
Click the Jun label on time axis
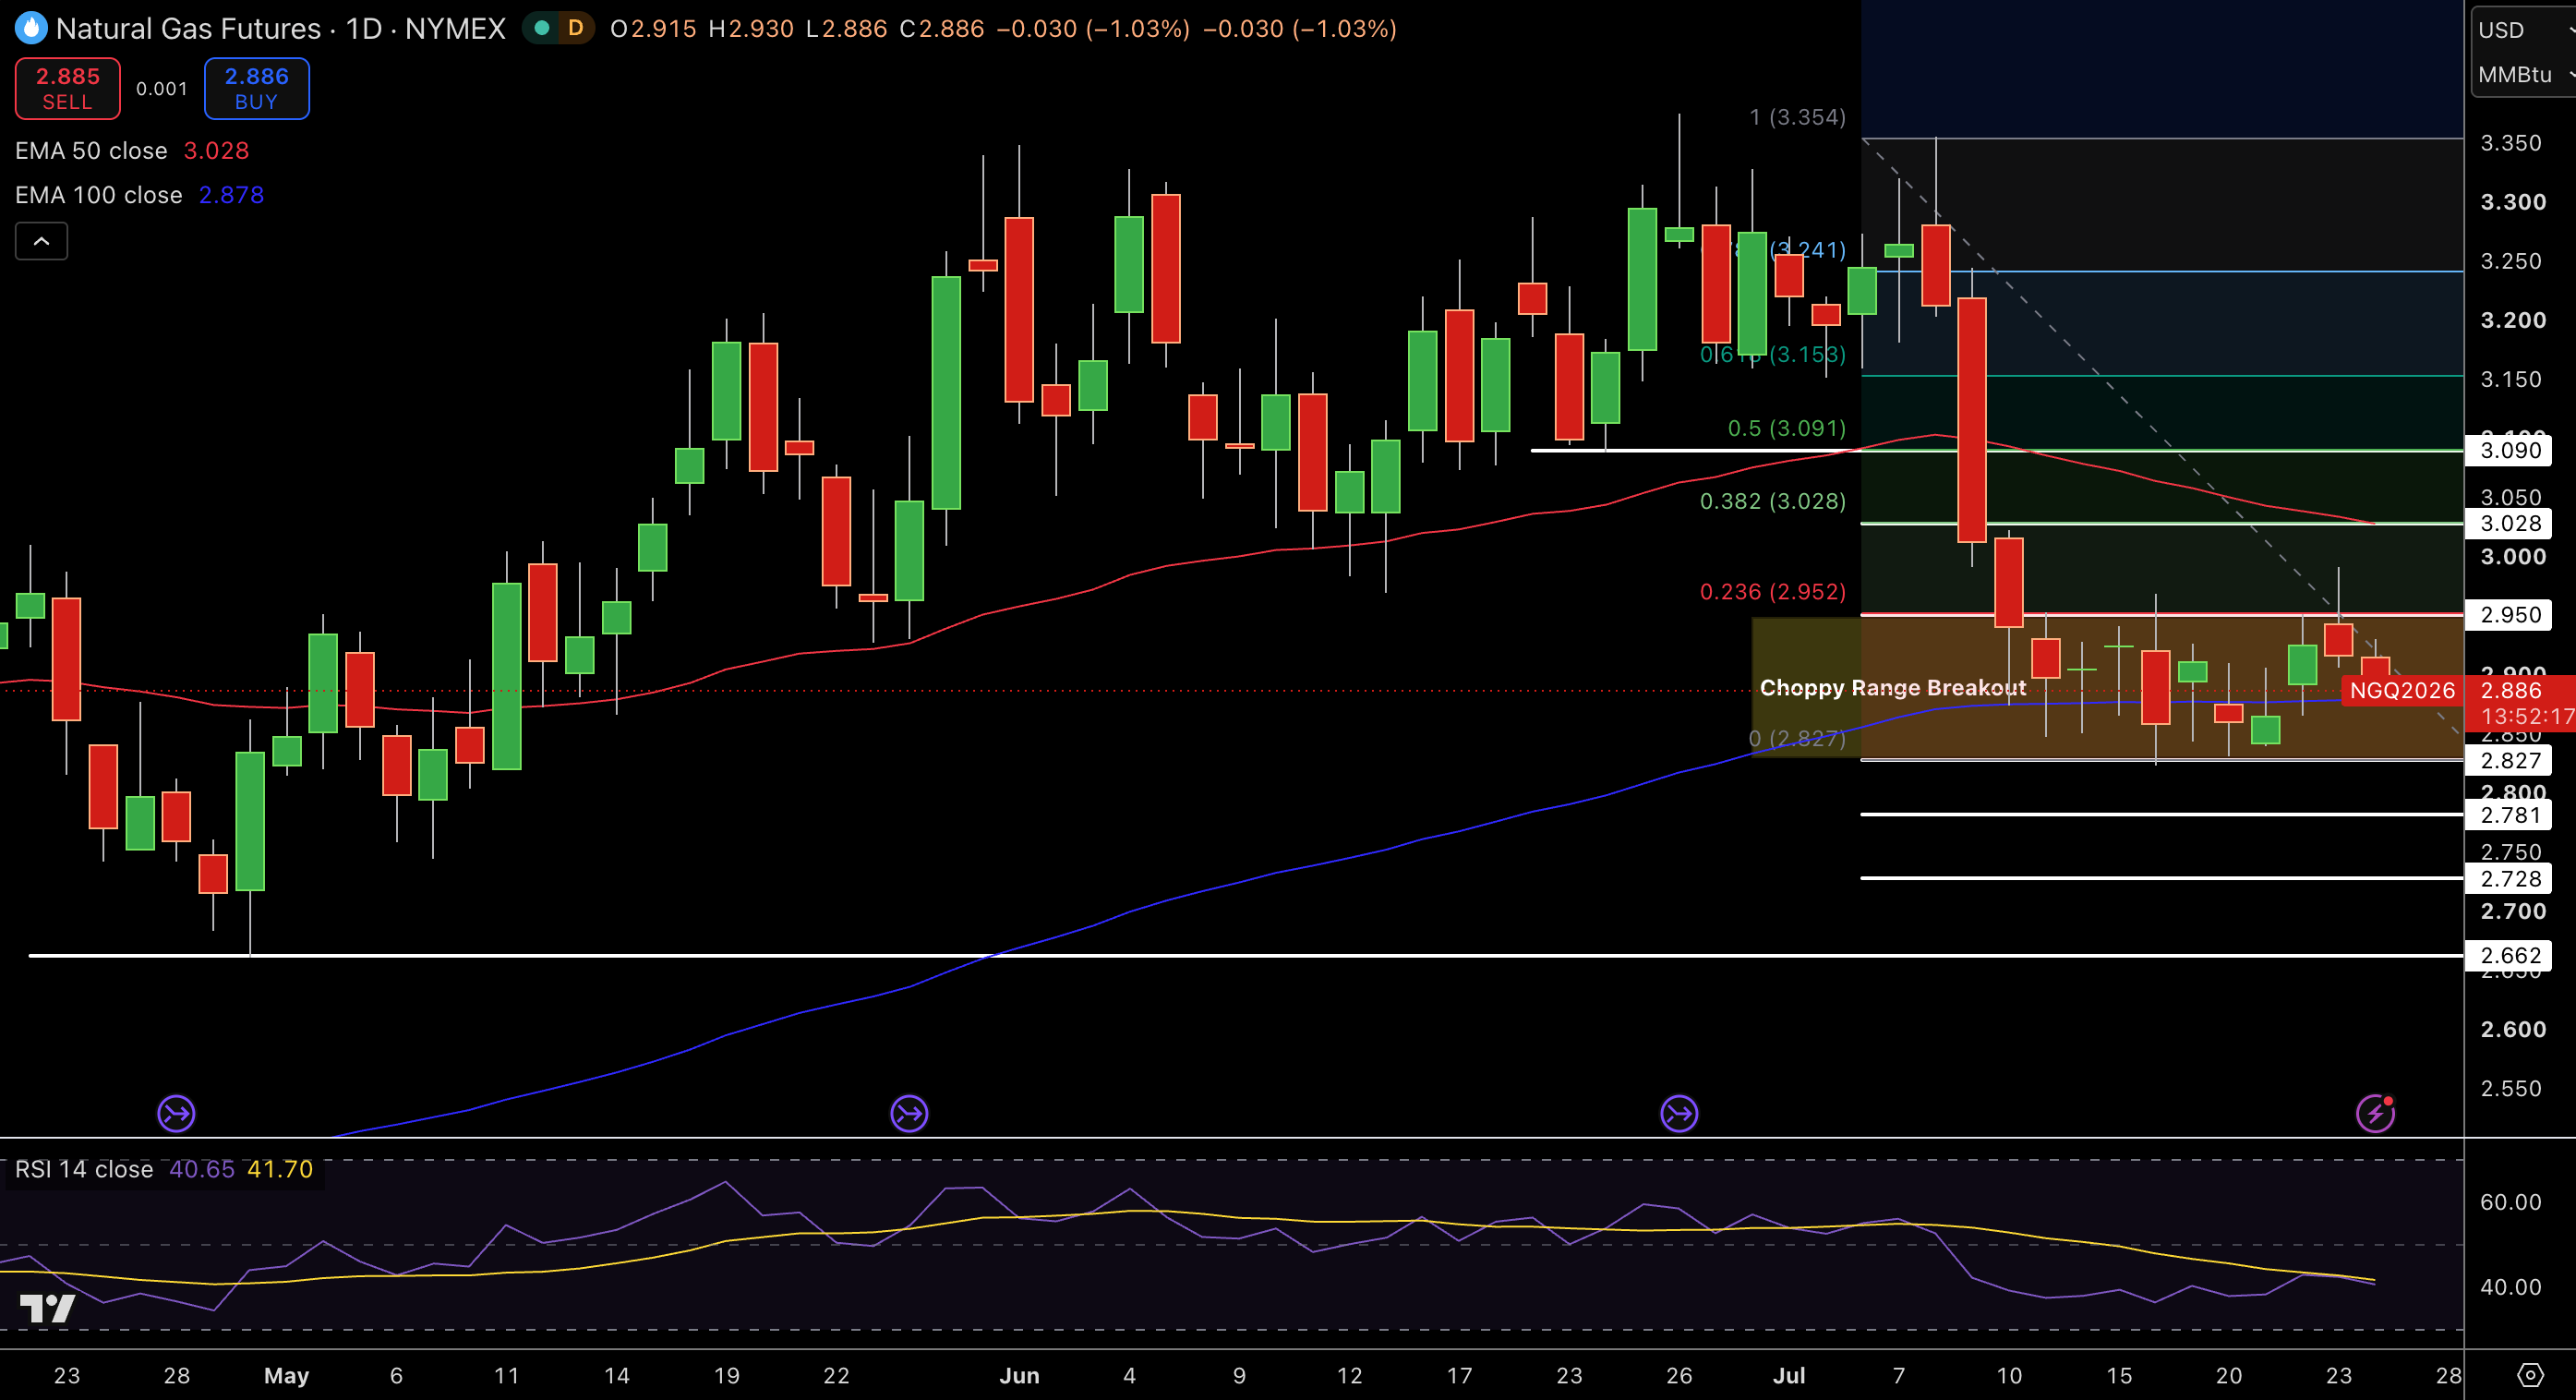coord(1019,1375)
